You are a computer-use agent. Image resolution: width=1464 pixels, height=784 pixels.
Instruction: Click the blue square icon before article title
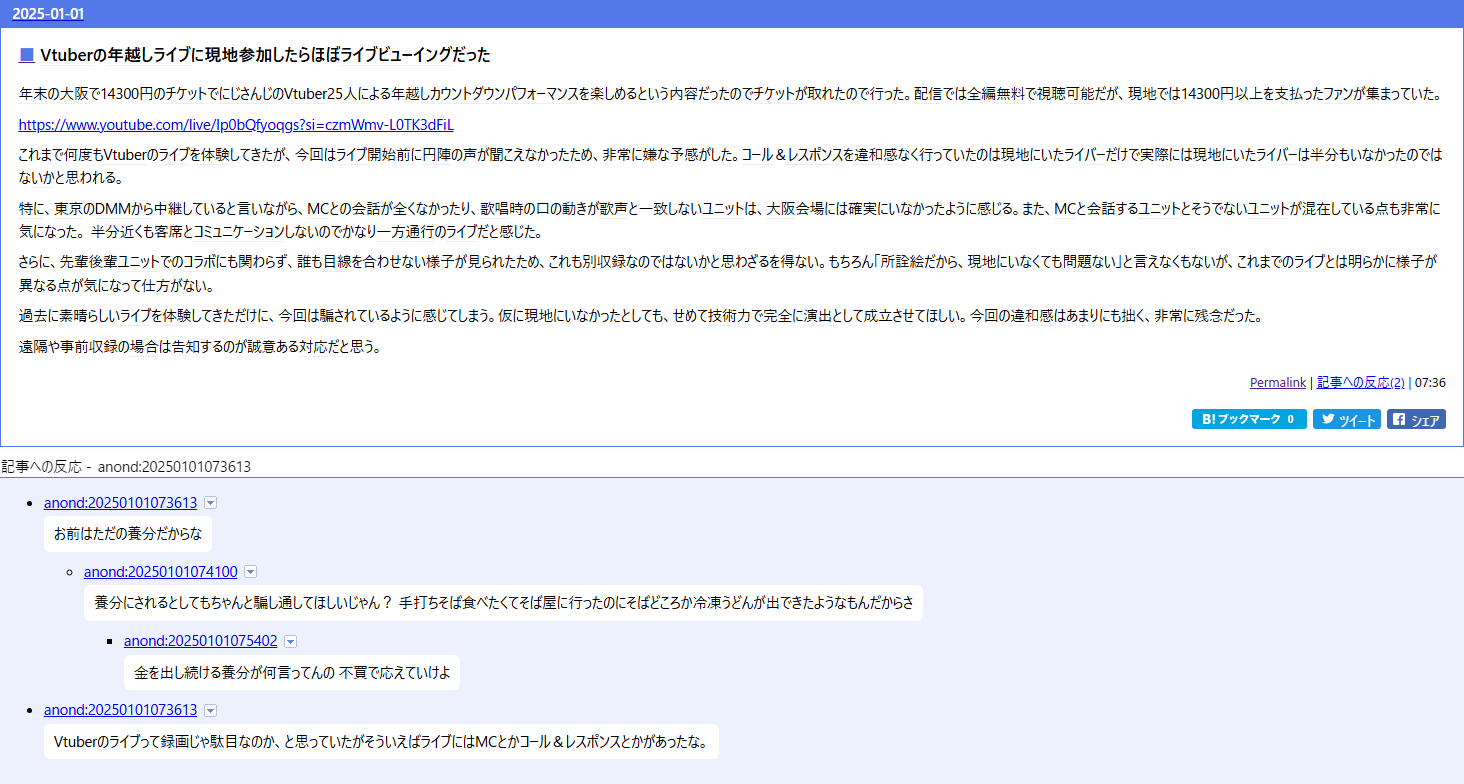(x=27, y=55)
